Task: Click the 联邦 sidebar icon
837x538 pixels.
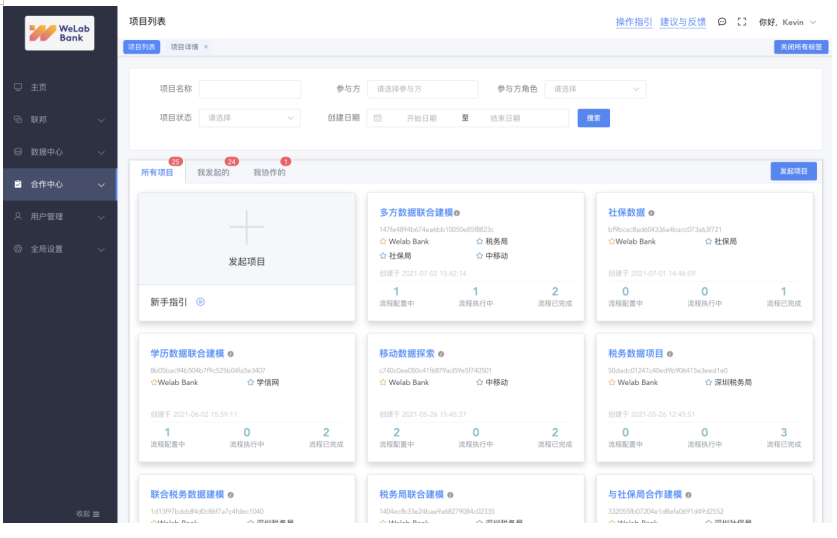Action: [18, 120]
